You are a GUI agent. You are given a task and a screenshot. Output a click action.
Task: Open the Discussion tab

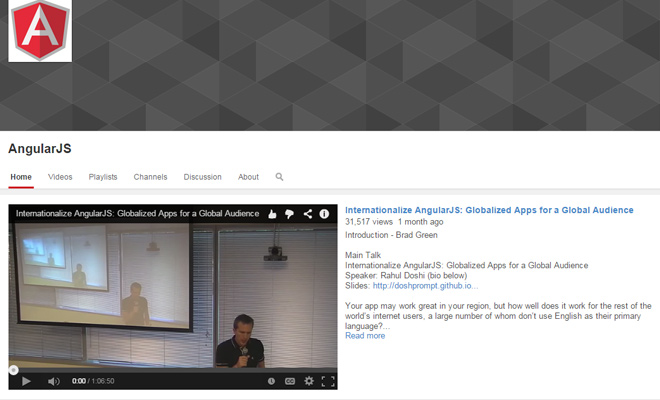[x=202, y=177]
